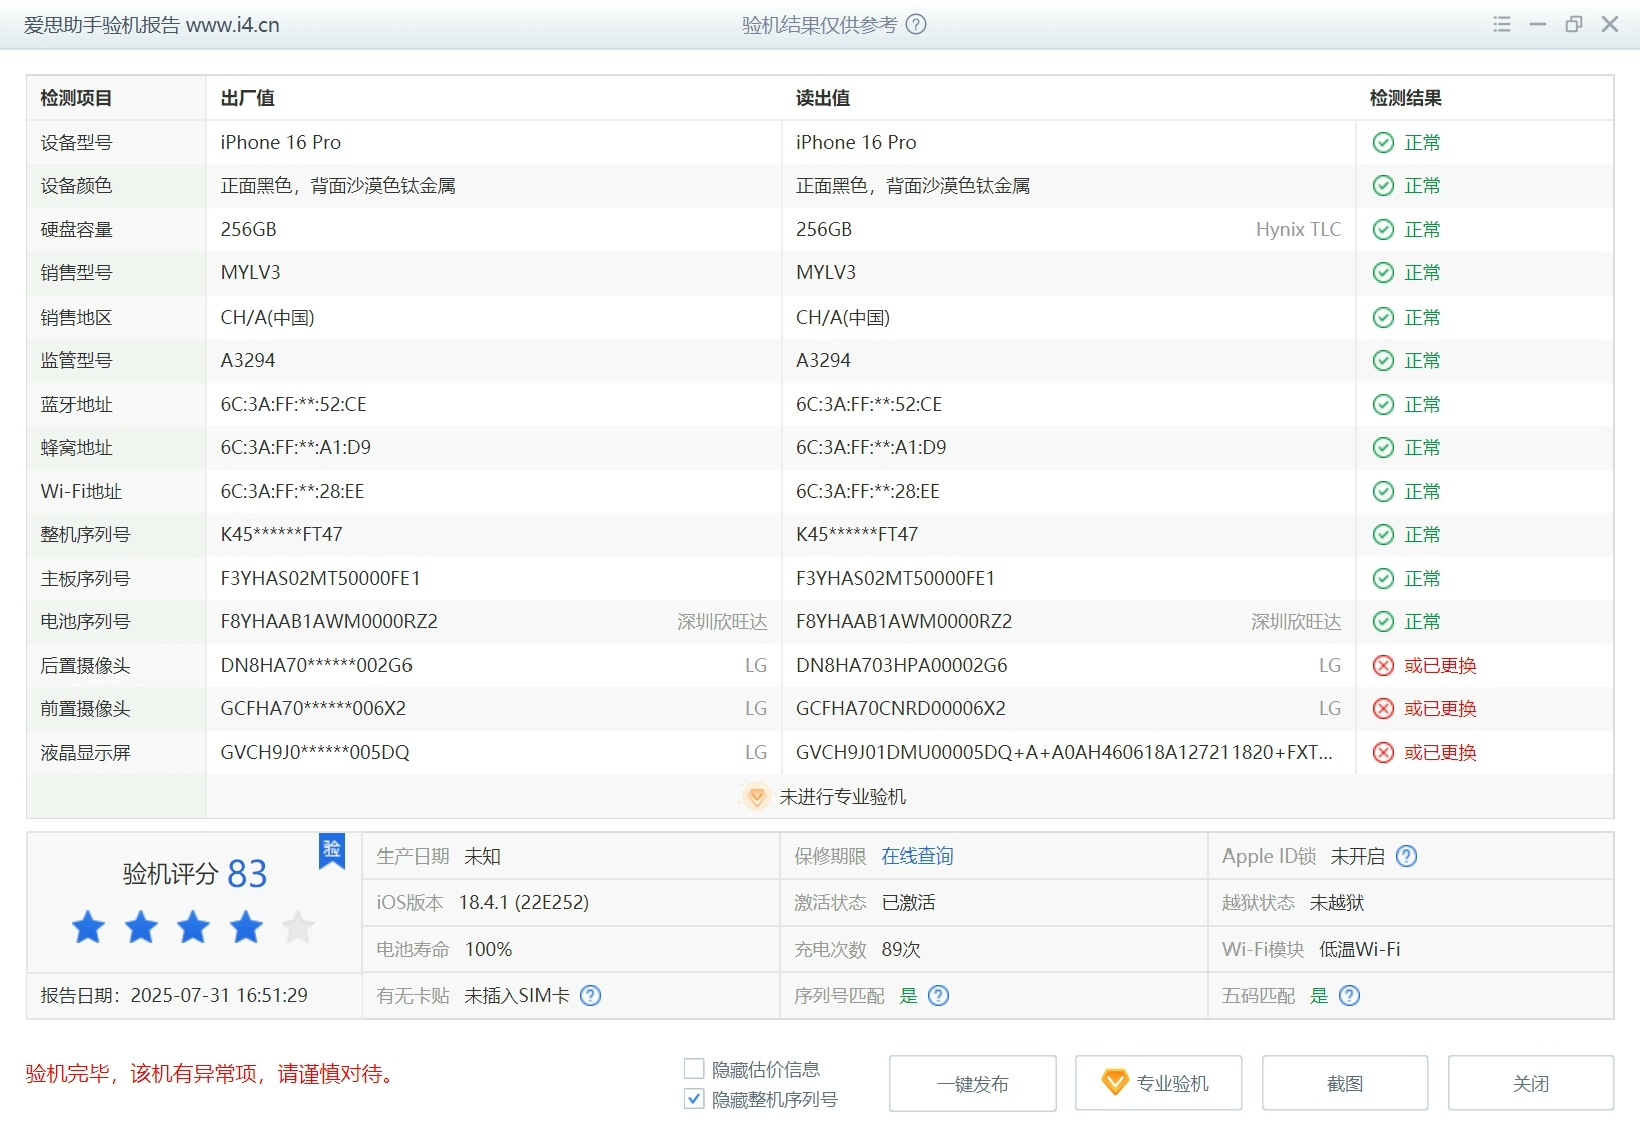Click the 低温Wi-Fi module value

click(x=1360, y=950)
